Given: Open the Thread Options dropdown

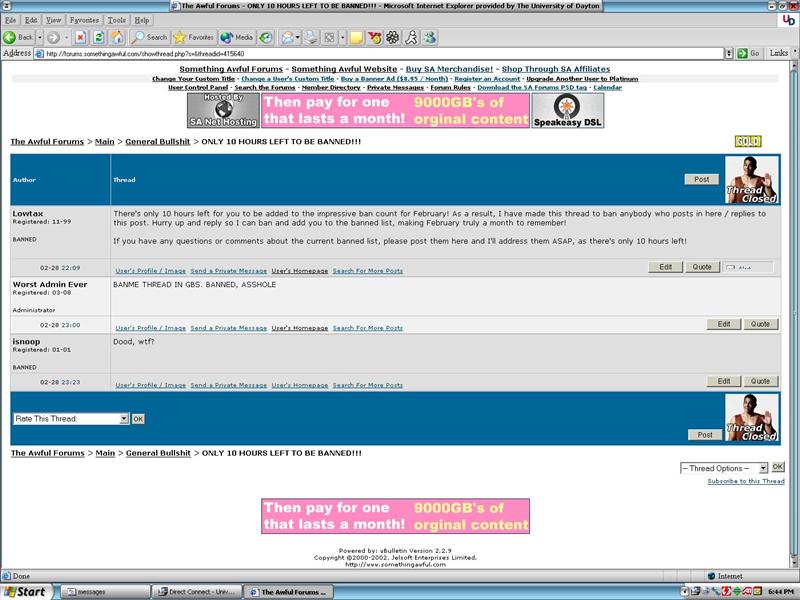Looking at the screenshot, I should [763, 468].
